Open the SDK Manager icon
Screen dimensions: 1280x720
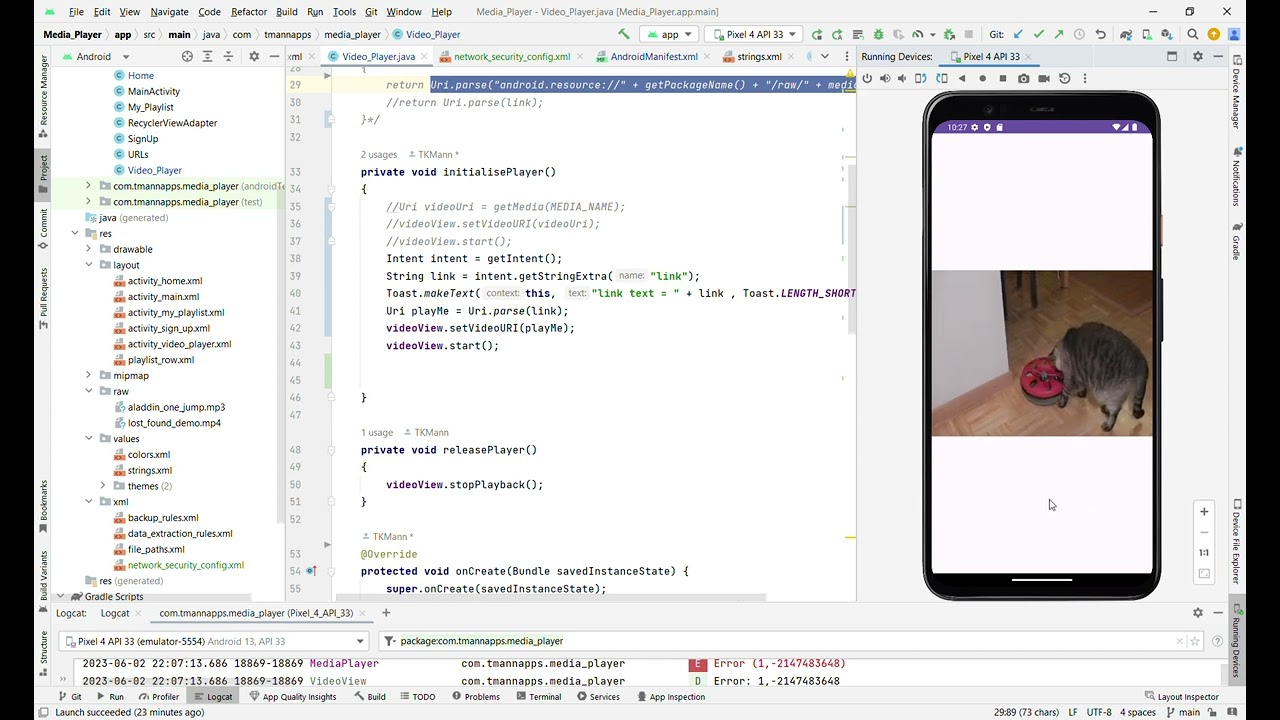(x=1167, y=34)
